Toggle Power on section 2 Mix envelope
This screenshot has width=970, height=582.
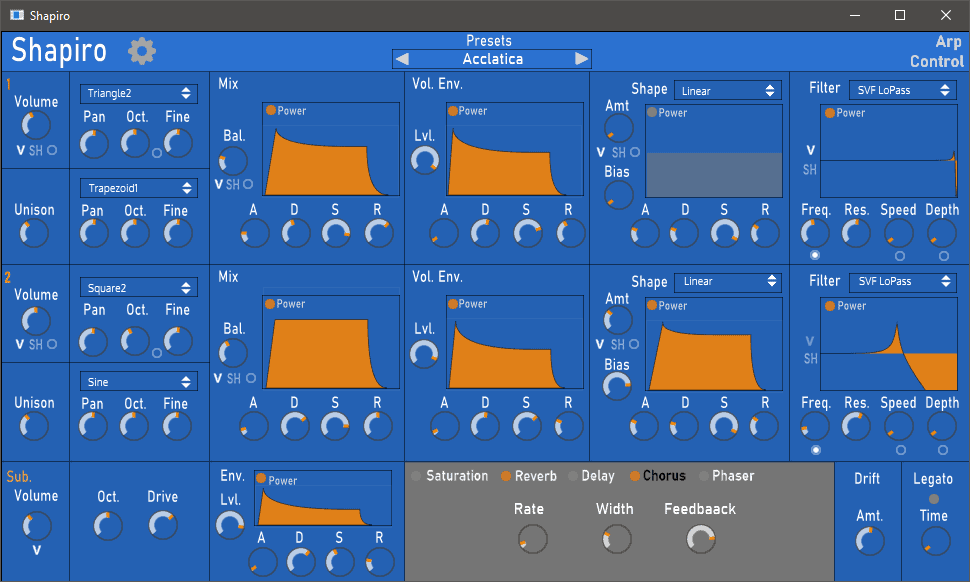tap(270, 304)
